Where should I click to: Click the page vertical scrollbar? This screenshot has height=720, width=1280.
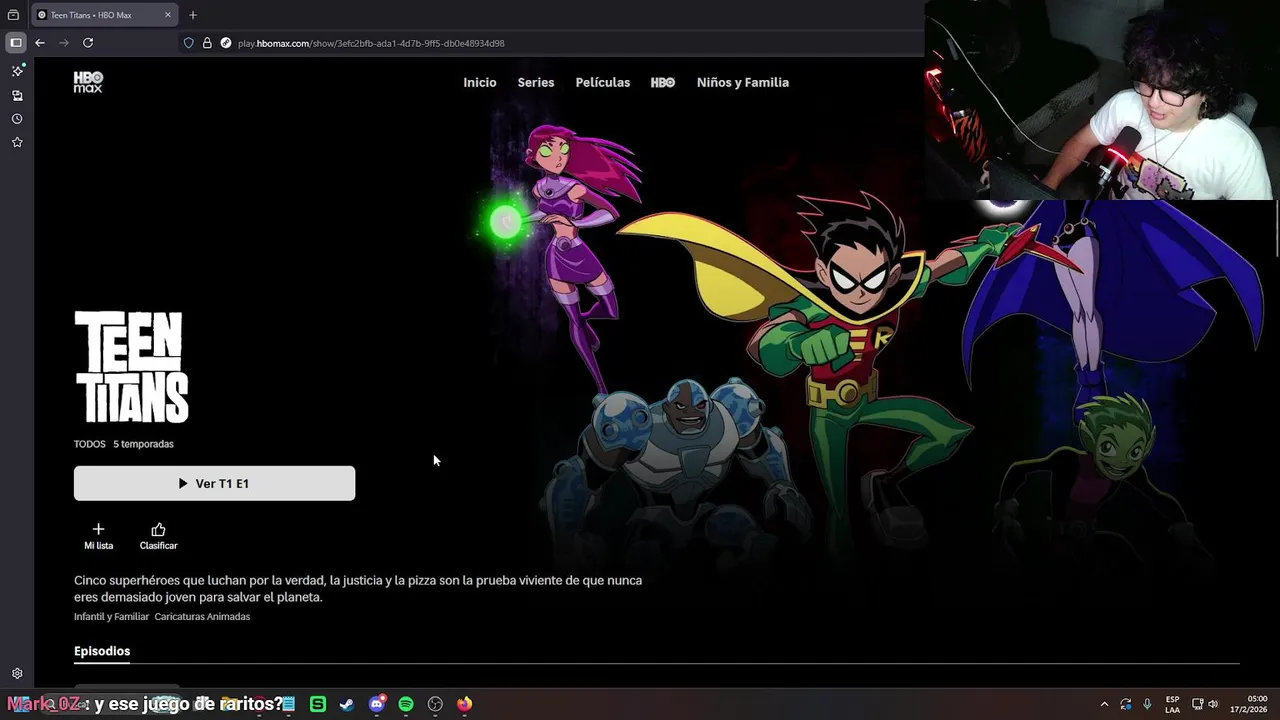point(1276,228)
